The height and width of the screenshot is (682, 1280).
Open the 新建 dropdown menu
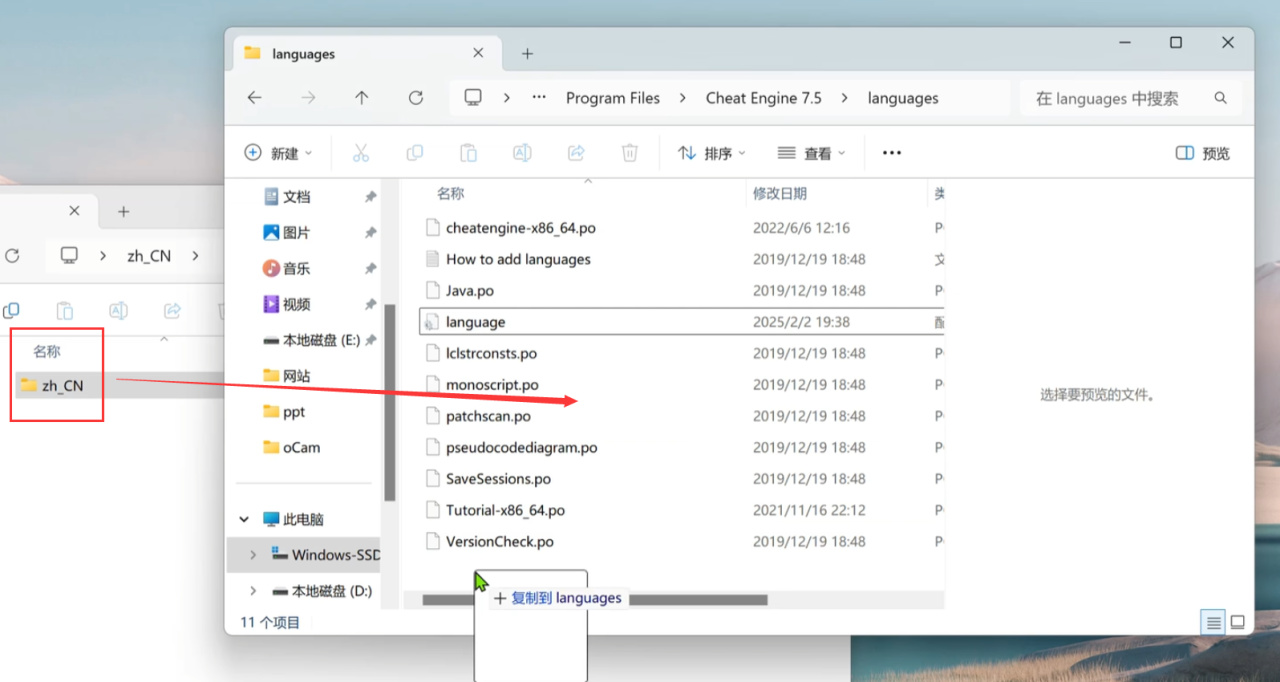coord(279,153)
